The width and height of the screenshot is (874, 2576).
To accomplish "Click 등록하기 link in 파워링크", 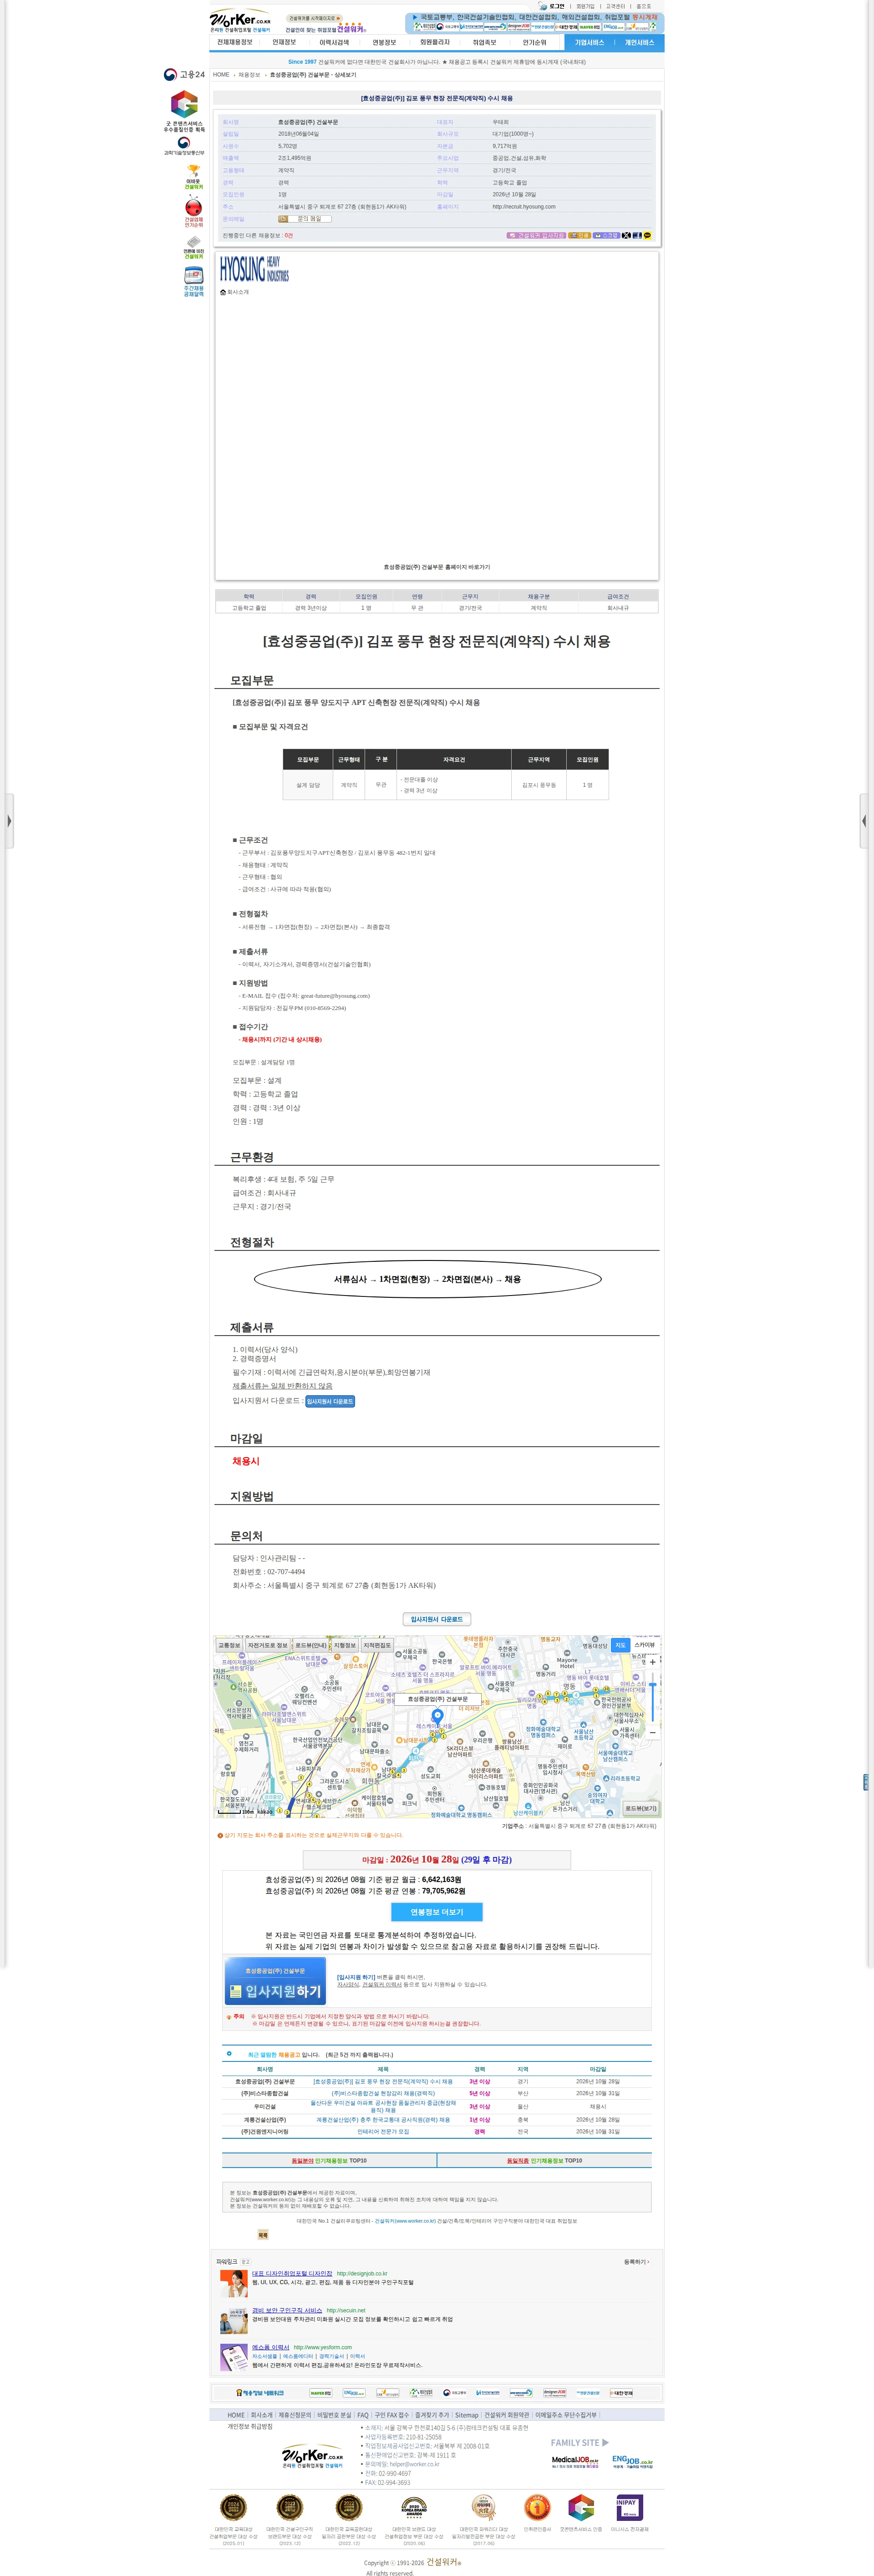I will coord(636,2261).
